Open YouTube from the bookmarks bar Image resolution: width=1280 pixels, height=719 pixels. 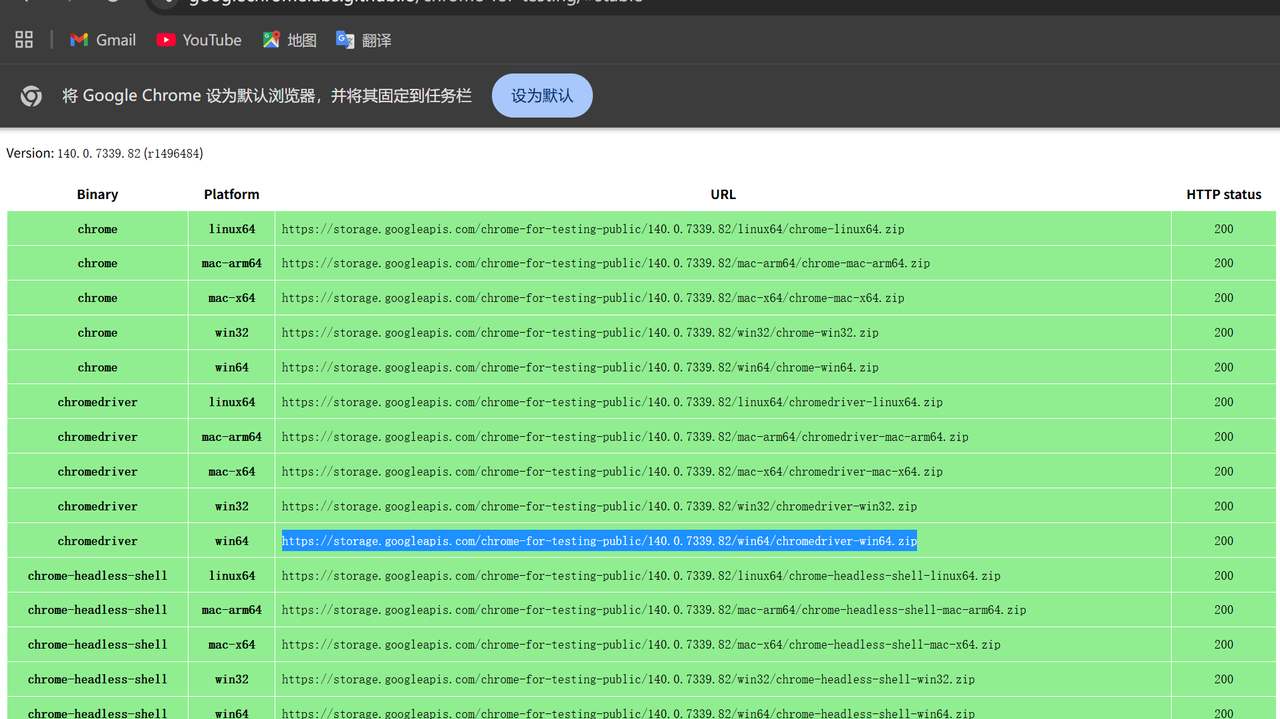click(x=198, y=40)
